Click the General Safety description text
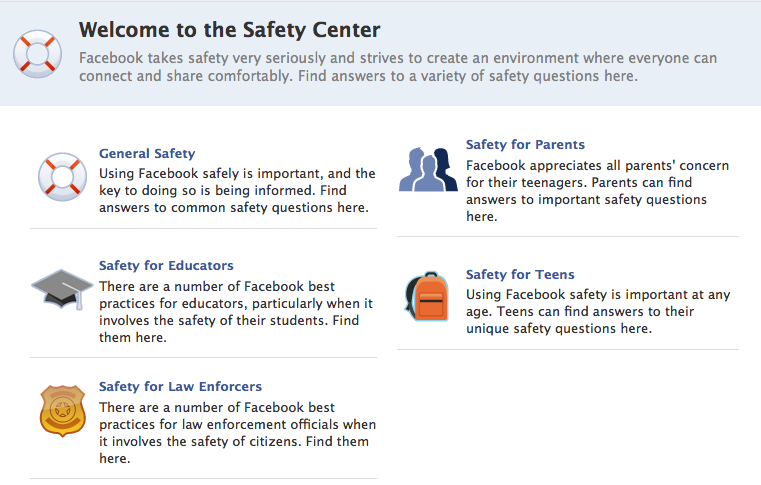 click(x=237, y=190)
